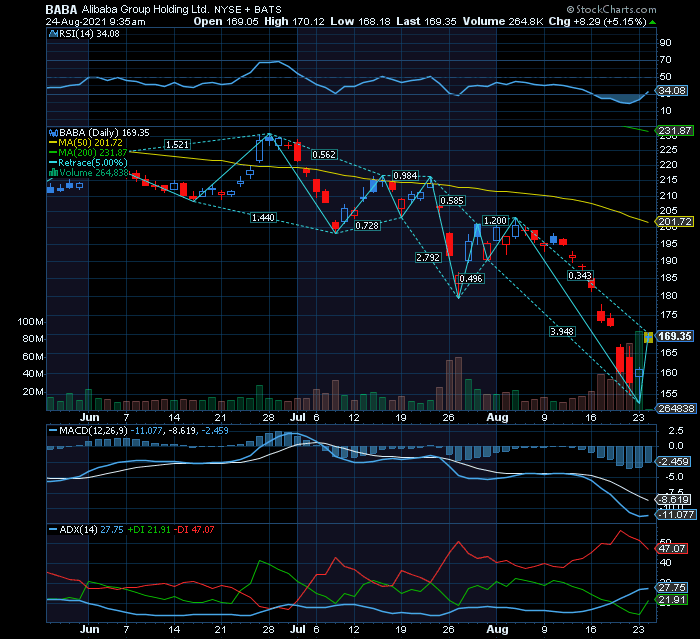The width and height of the screenshot is (700, 639).
Task: Click the 24-Aug-2021 9:35am timestamp
Action: pos(95,21)
